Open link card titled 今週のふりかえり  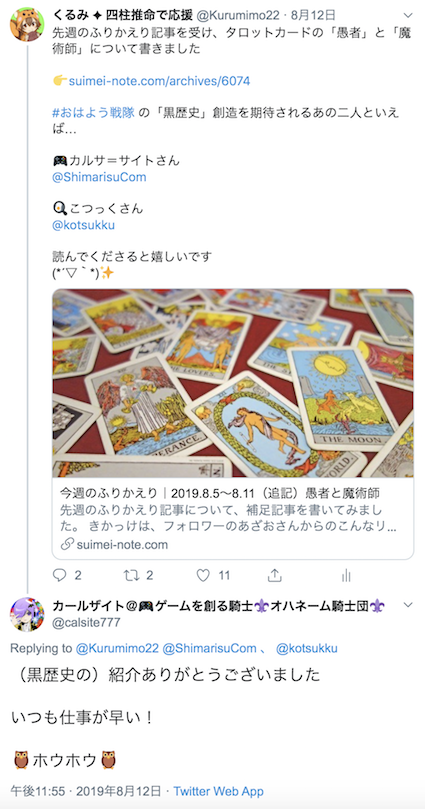233,518
